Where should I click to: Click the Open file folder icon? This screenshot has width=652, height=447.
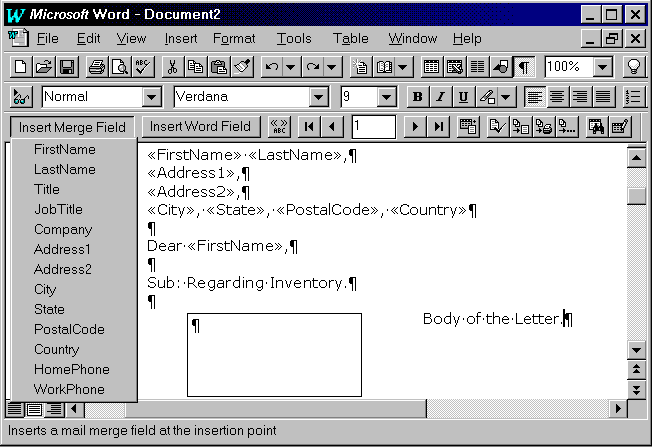(x=44, y=67)
